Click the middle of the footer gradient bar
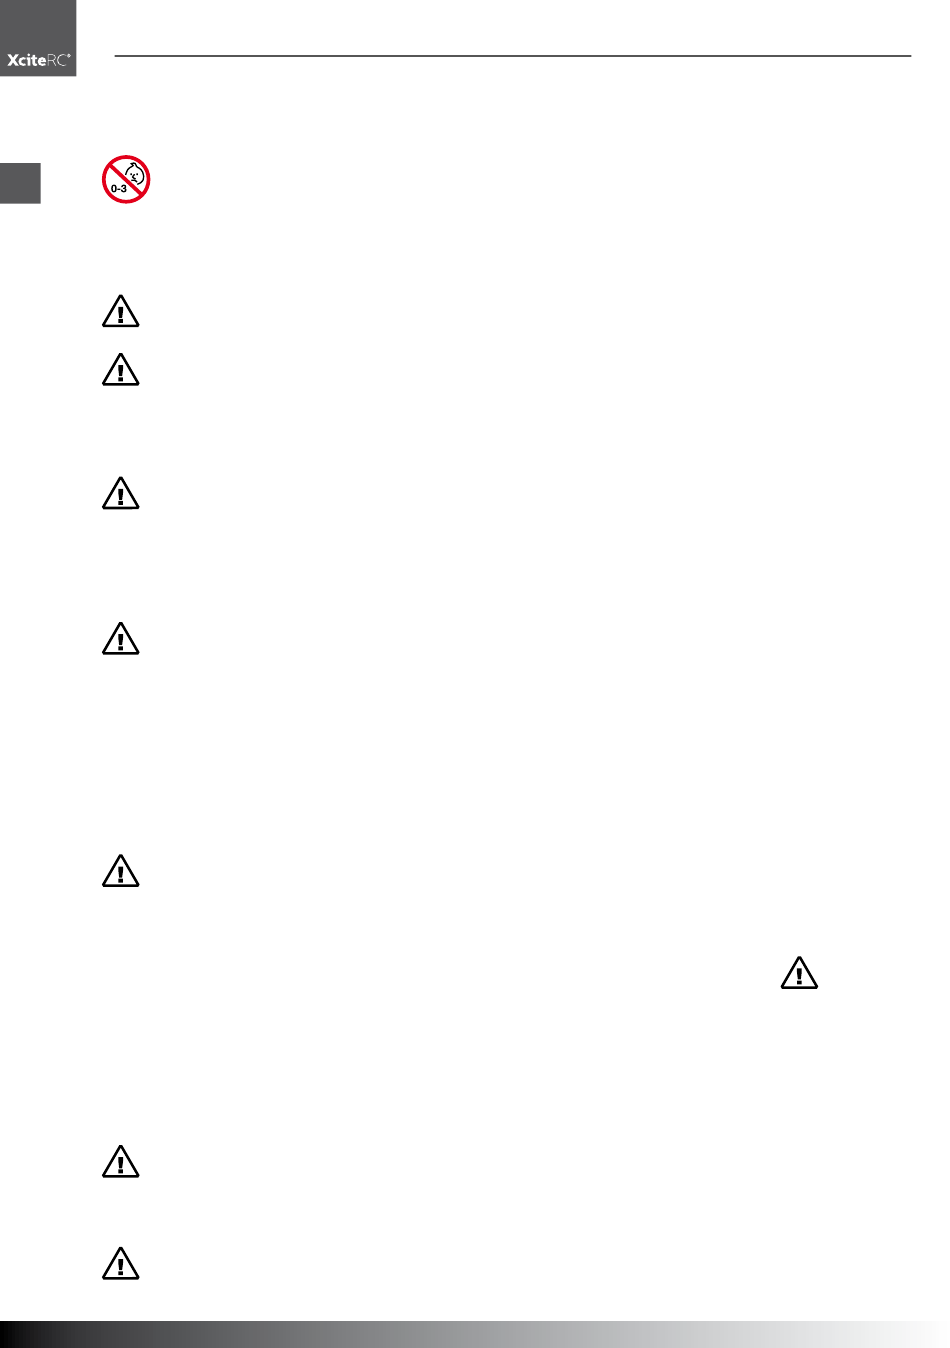 (x=475, y=1334)
